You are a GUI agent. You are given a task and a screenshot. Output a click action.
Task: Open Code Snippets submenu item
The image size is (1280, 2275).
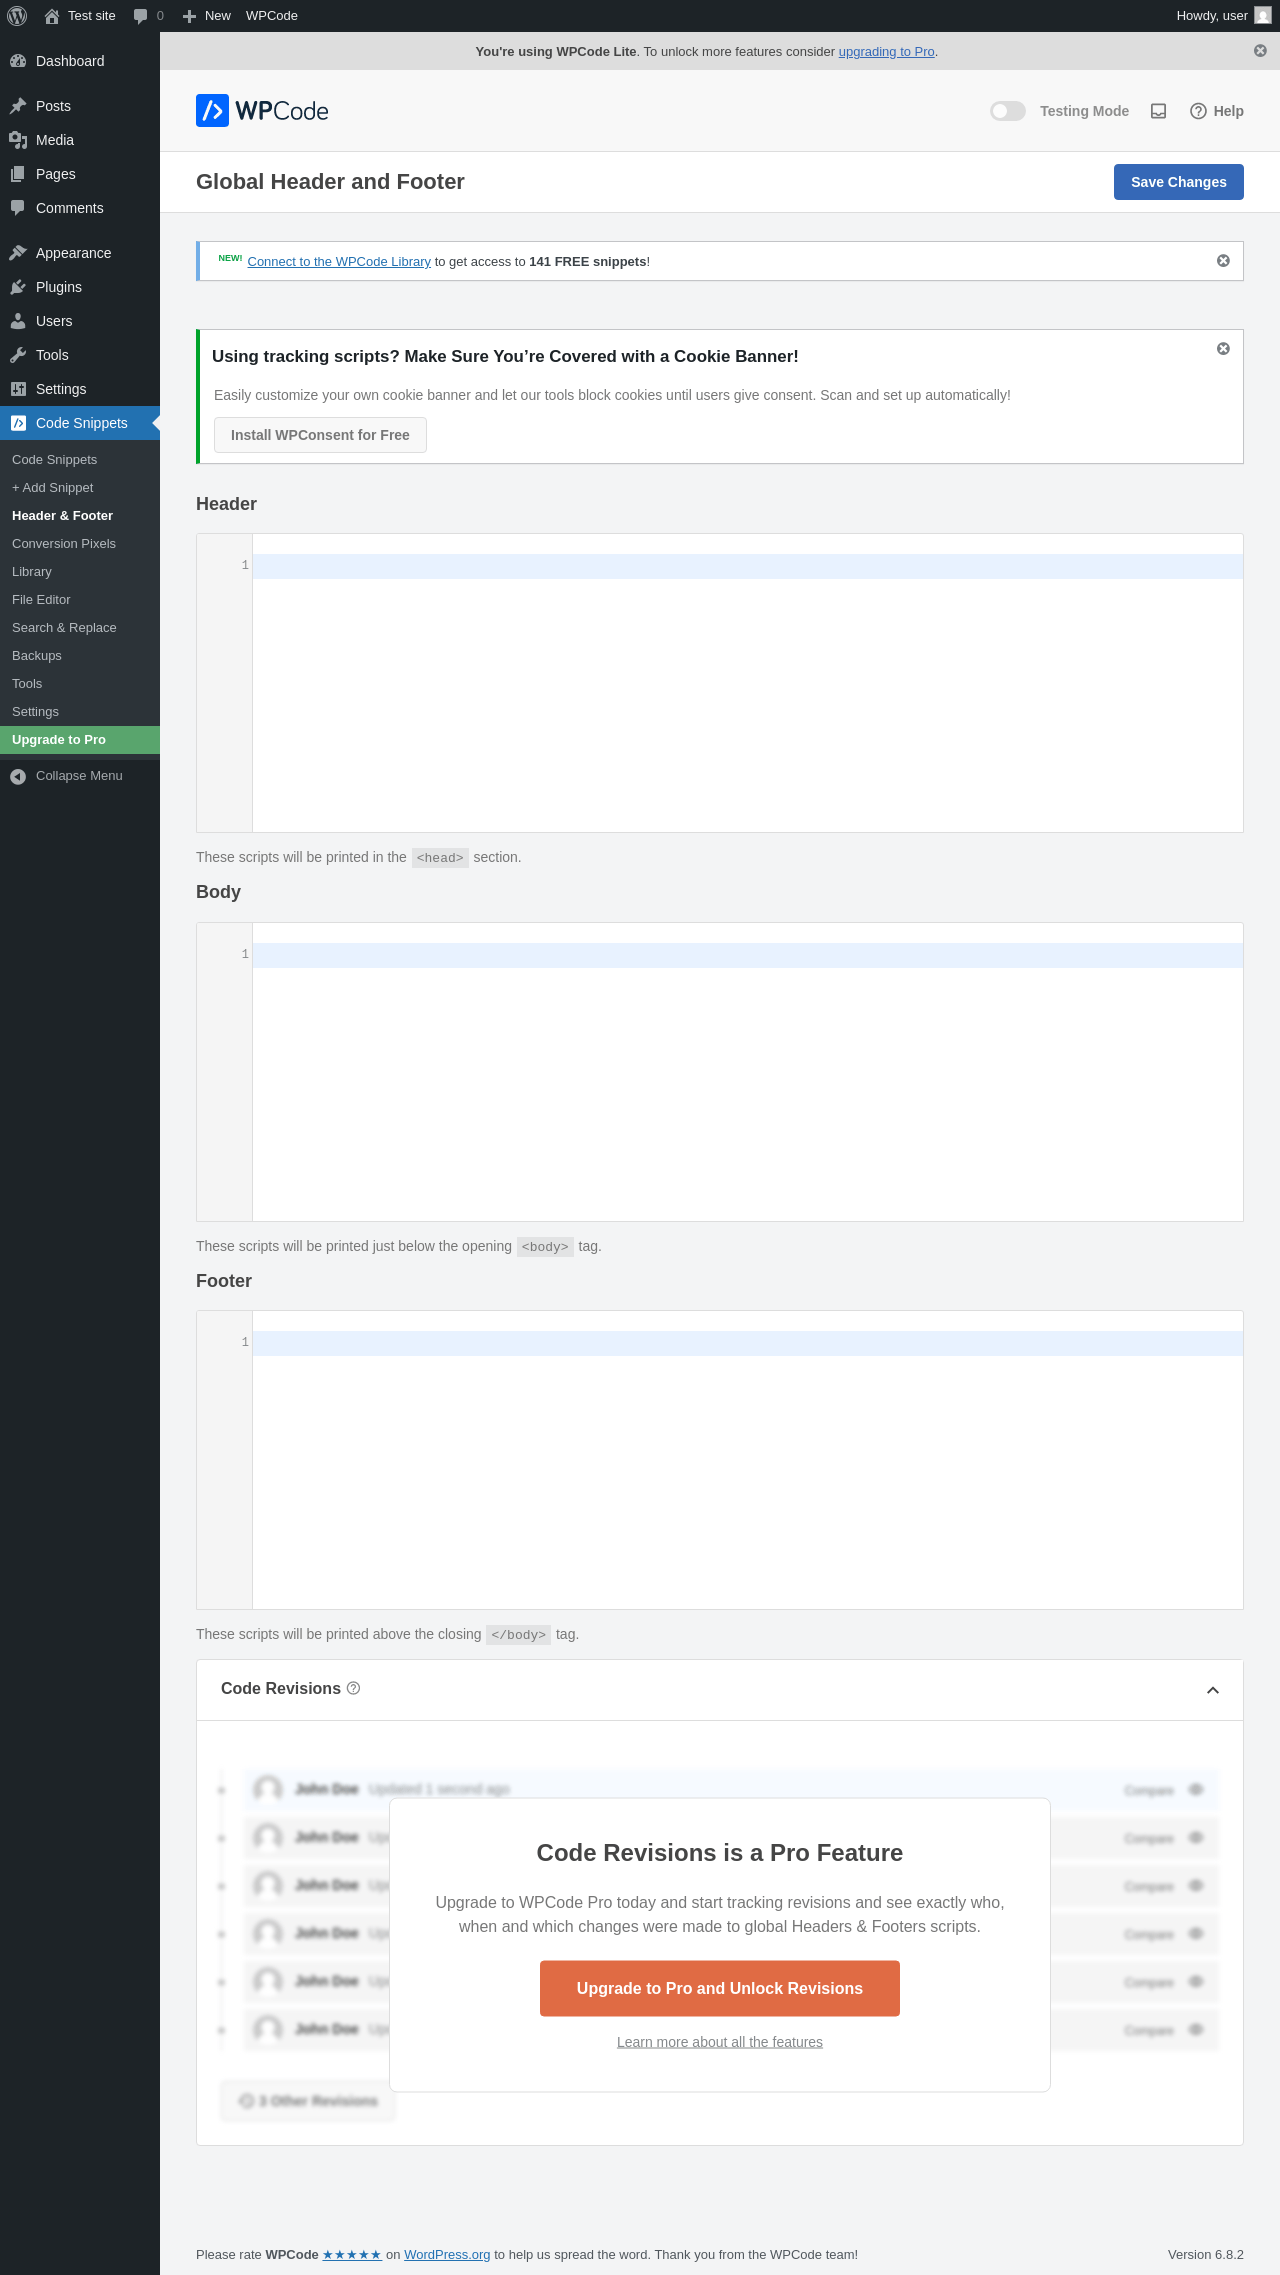80,460
